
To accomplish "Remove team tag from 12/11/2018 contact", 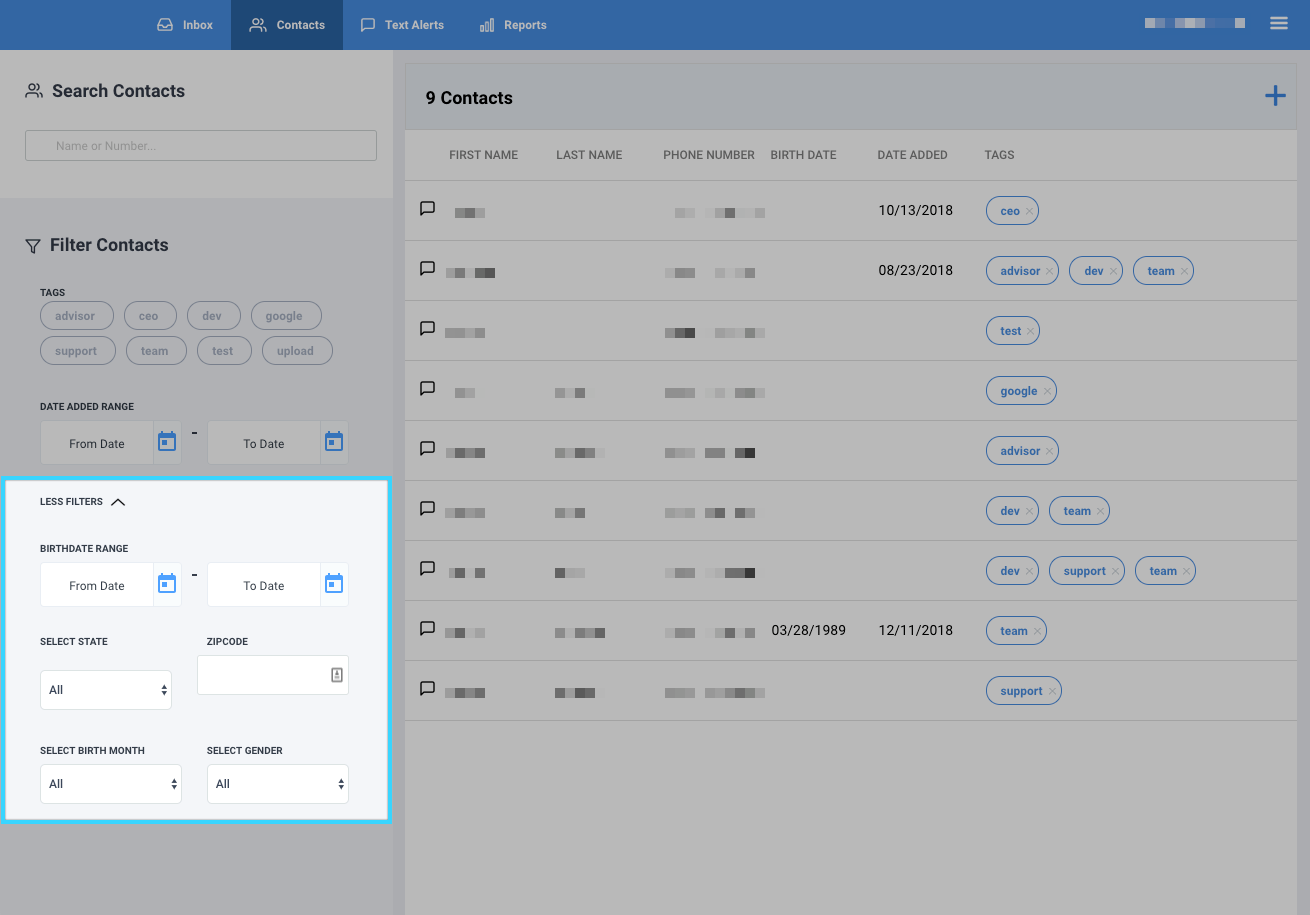I will click(x=1037, y=631).
